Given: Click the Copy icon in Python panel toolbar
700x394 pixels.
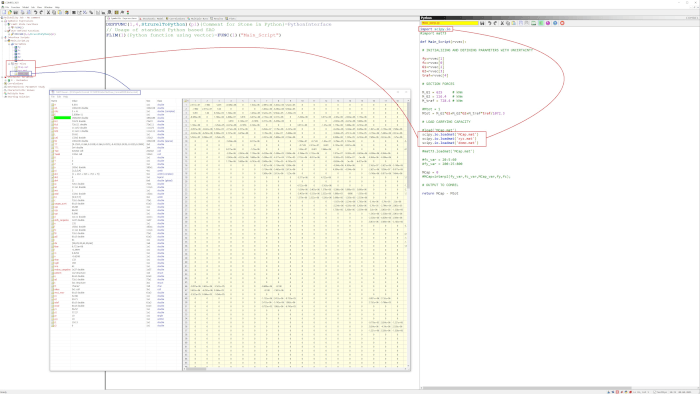Looking at the screenshot, I should pos(508,23).
